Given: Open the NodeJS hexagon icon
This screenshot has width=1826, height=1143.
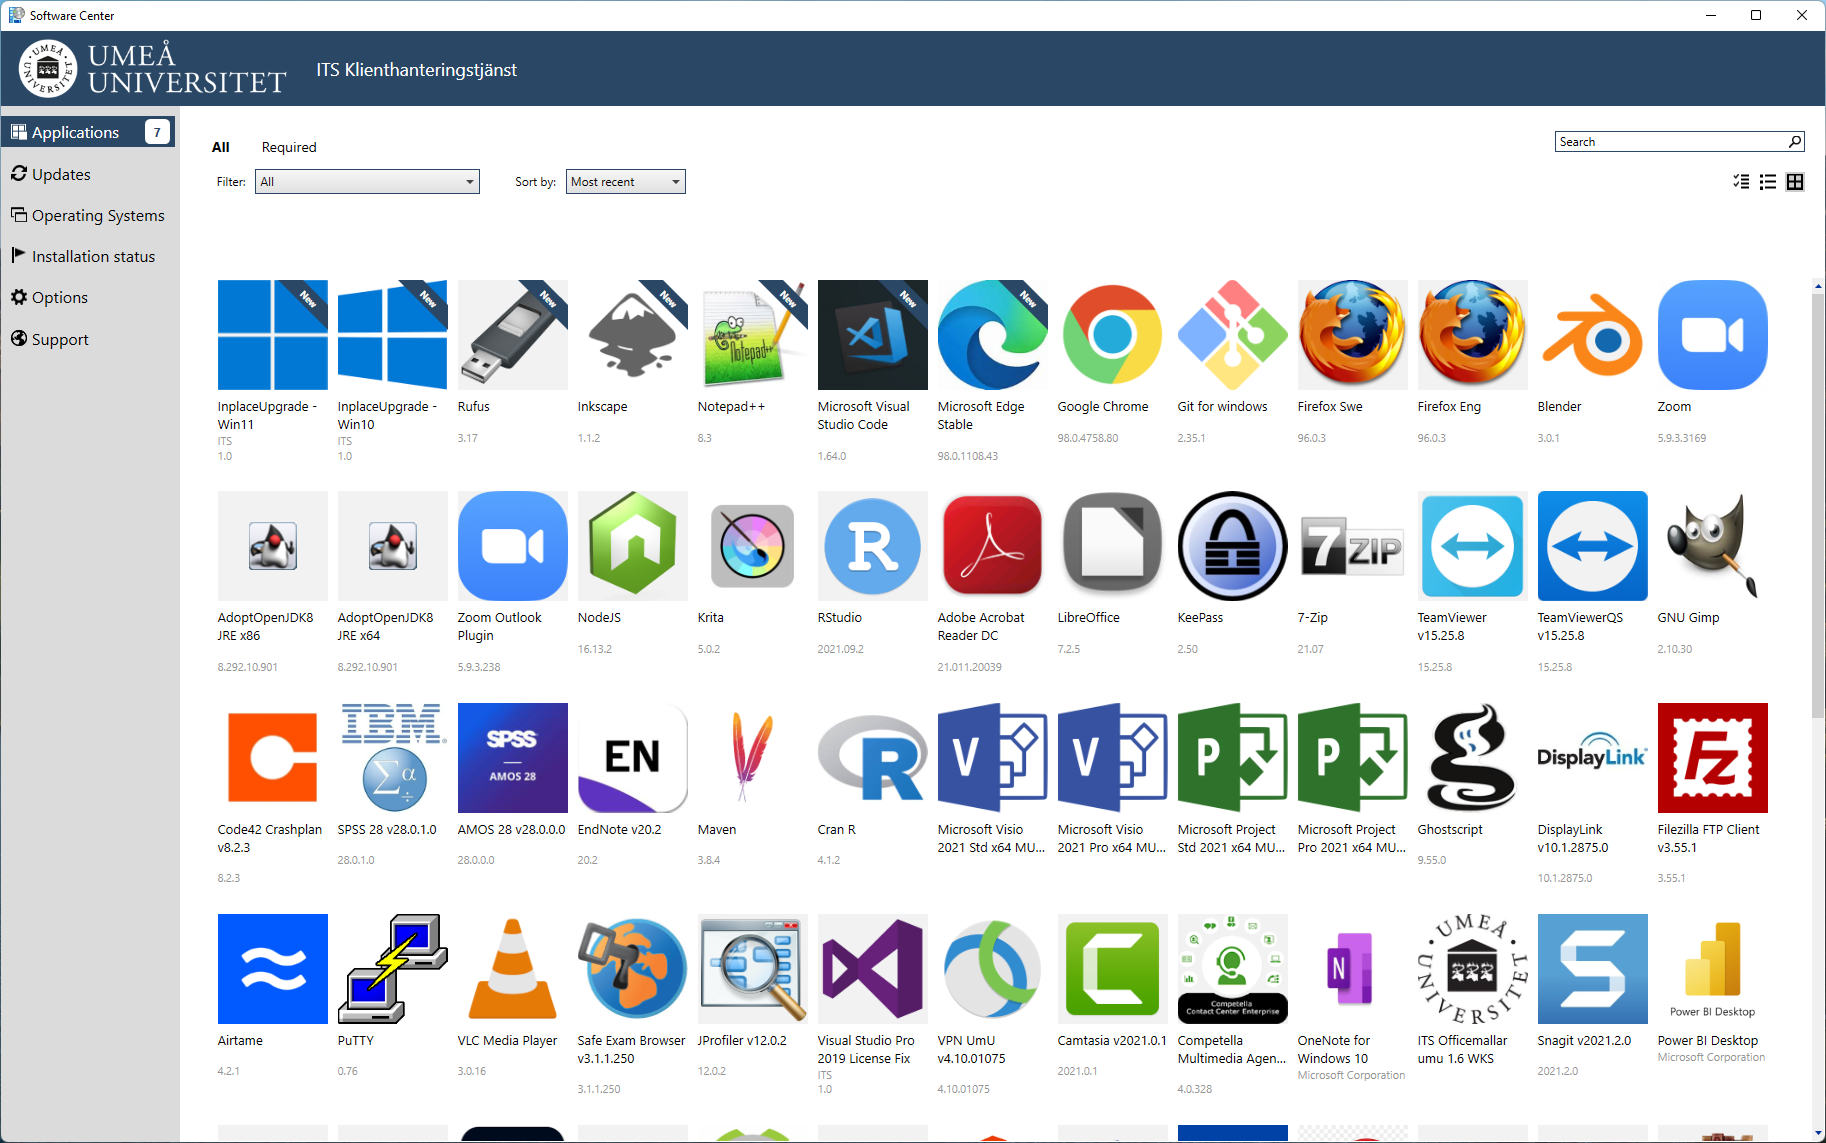Looking at the screenshot, I should click(632, 546).
